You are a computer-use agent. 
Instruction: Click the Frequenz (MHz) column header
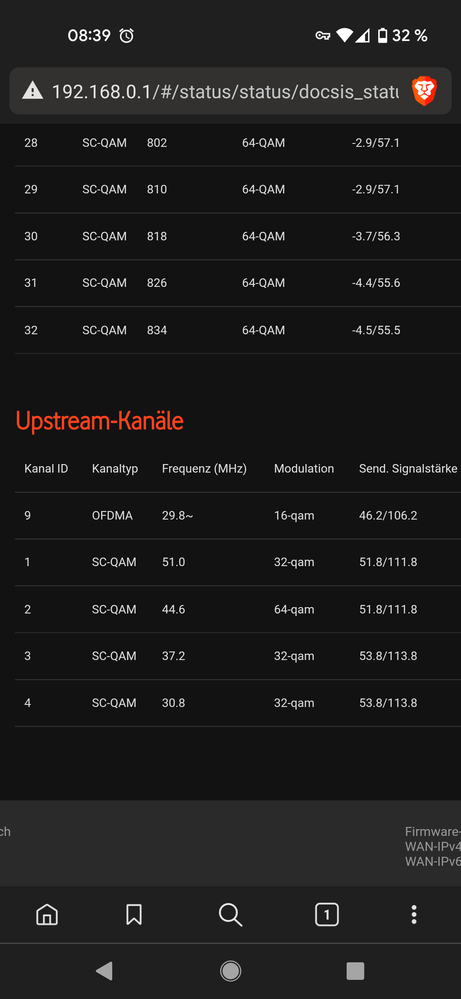click(204, 469)
